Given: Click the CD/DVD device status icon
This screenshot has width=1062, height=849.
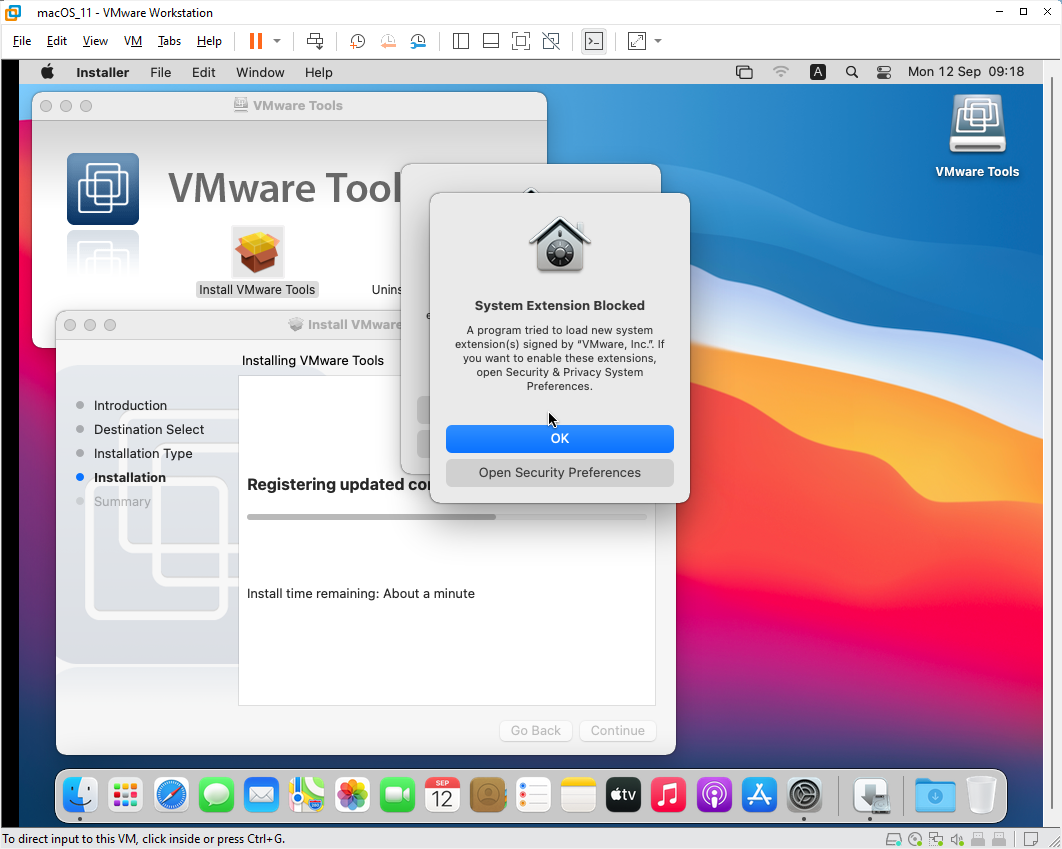Looking at the screenshot, I should [x=915, y=840].
